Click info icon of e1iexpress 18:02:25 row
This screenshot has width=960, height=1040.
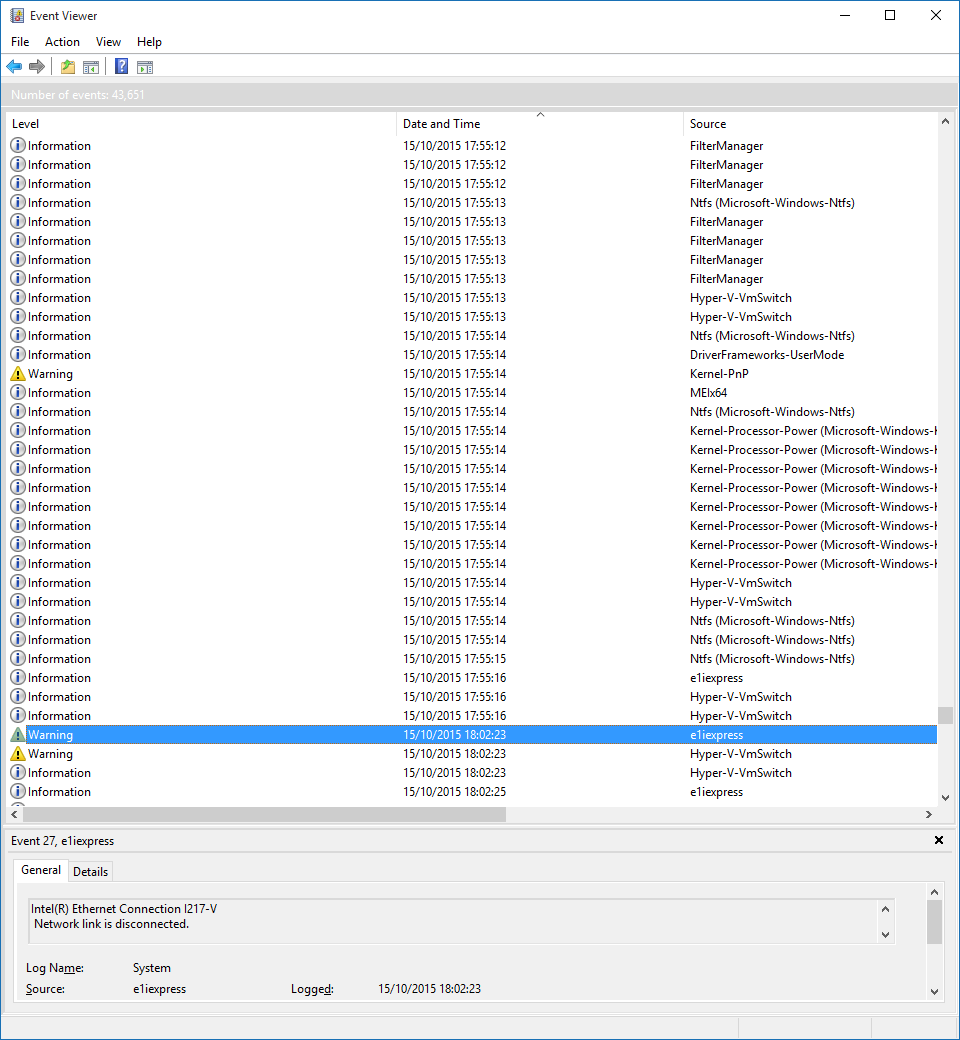(18, 791)
